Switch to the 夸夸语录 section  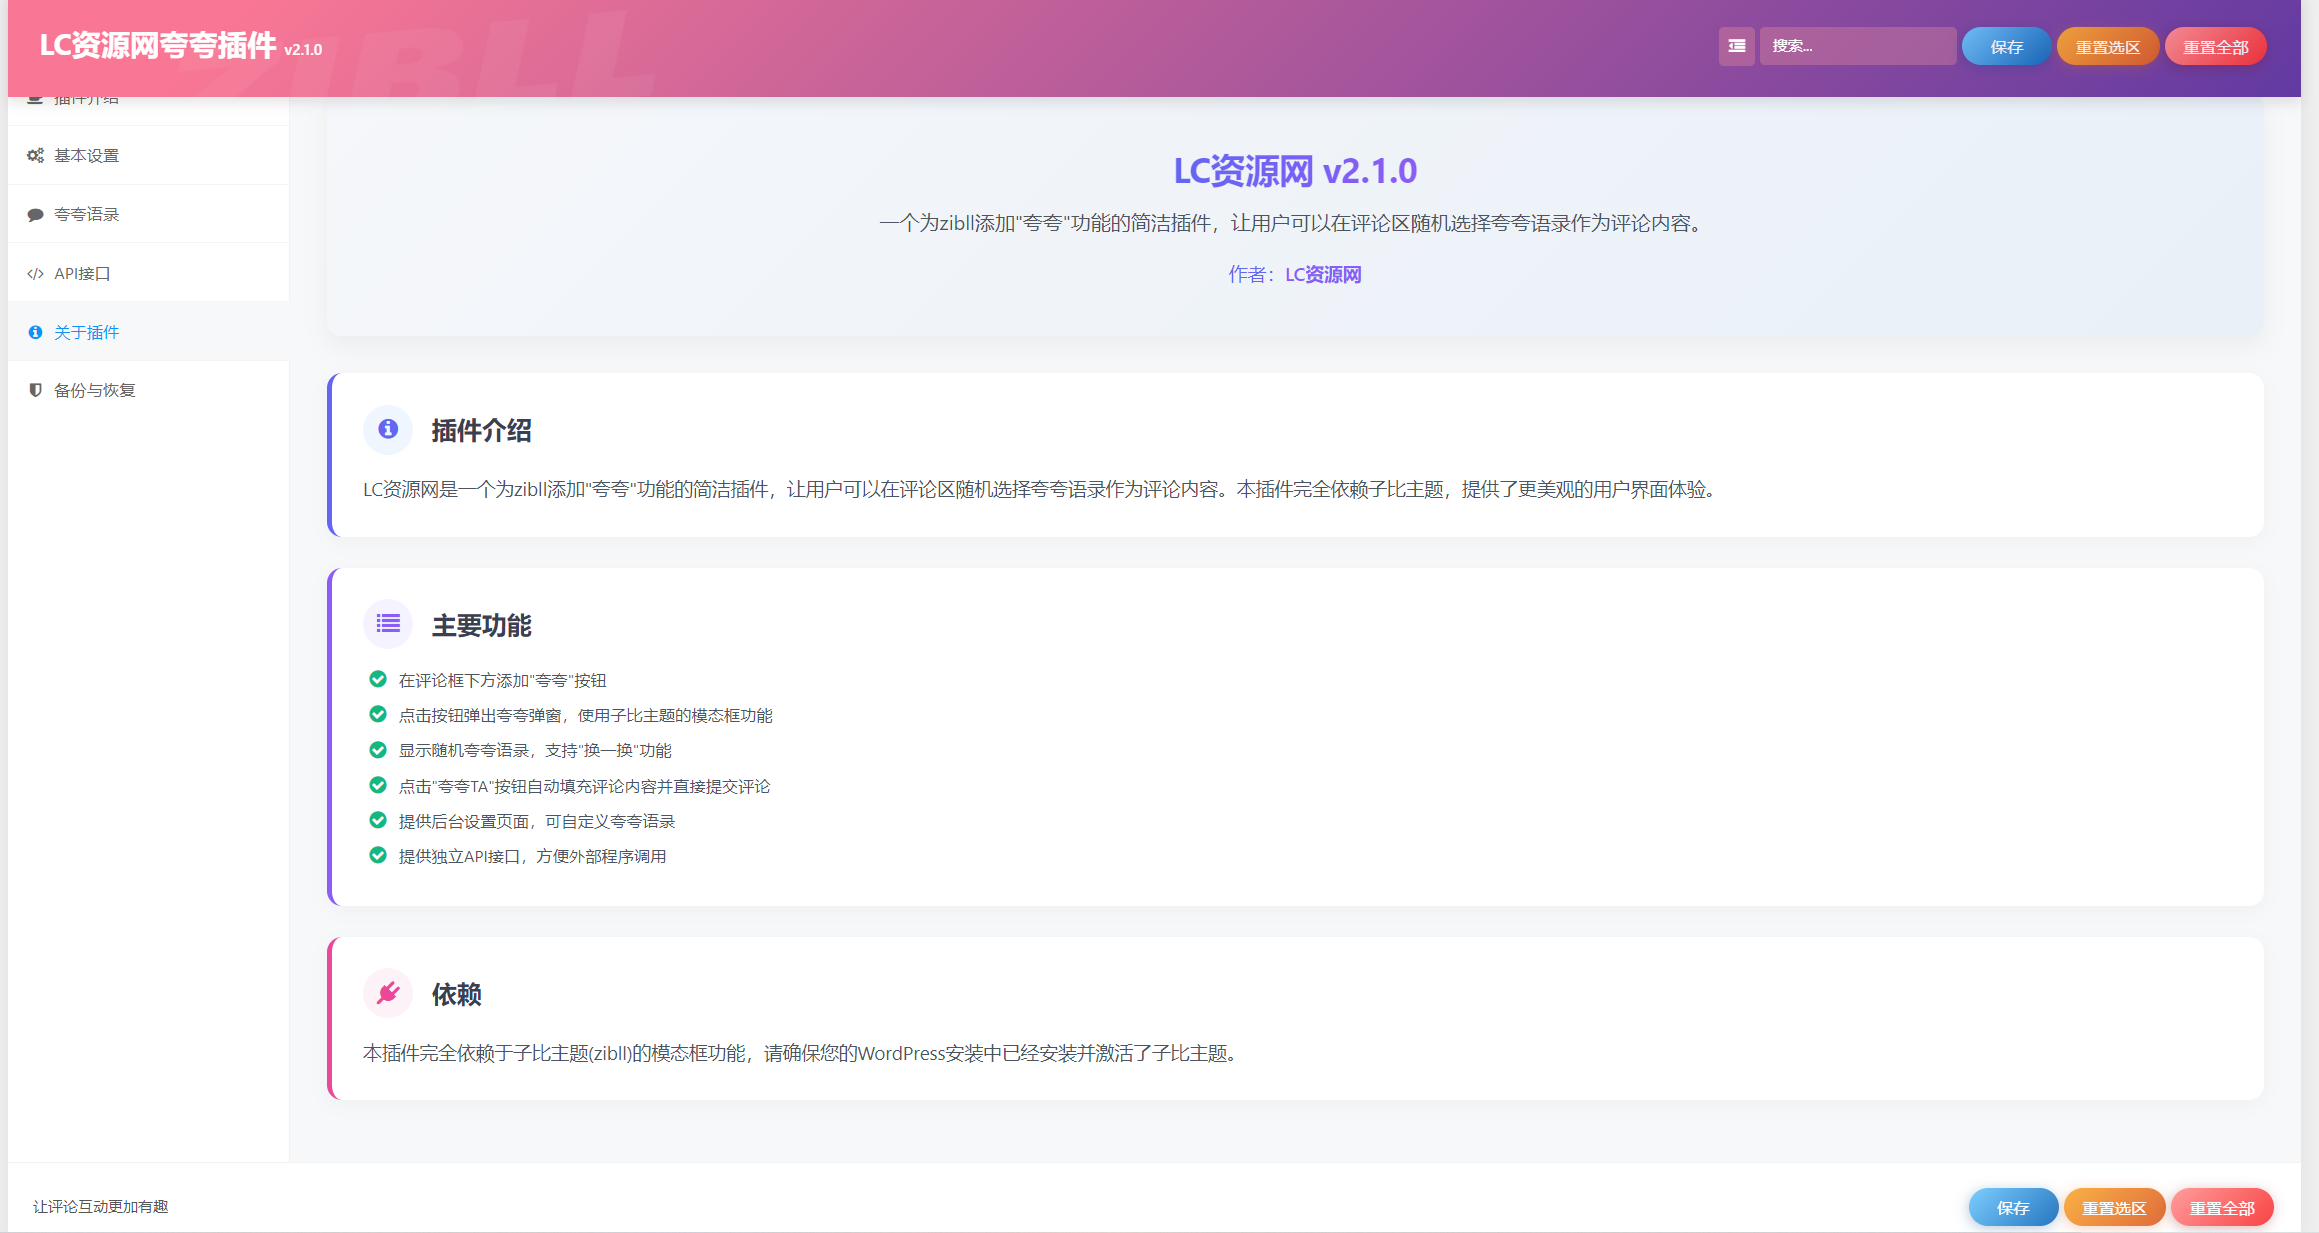[x=87, y=215]
